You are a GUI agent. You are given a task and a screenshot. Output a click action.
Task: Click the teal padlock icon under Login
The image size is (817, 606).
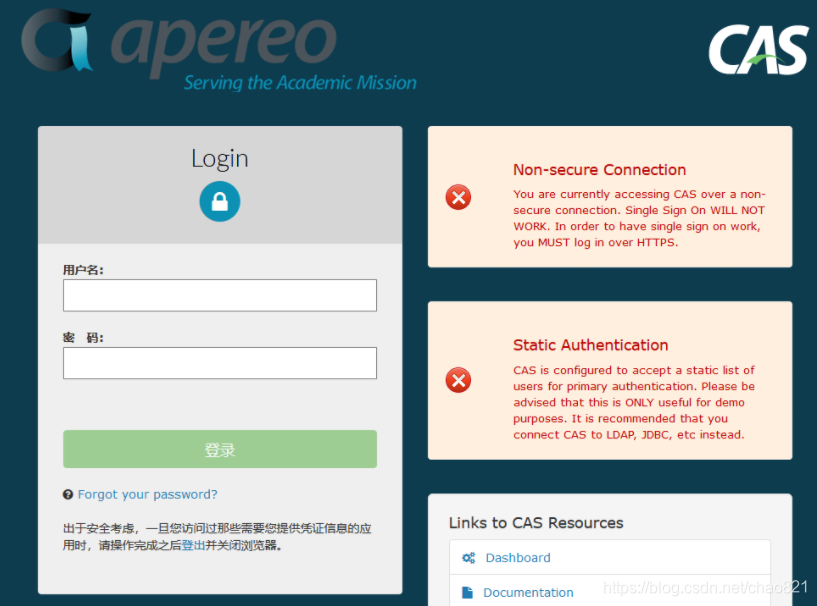point(220,202)
